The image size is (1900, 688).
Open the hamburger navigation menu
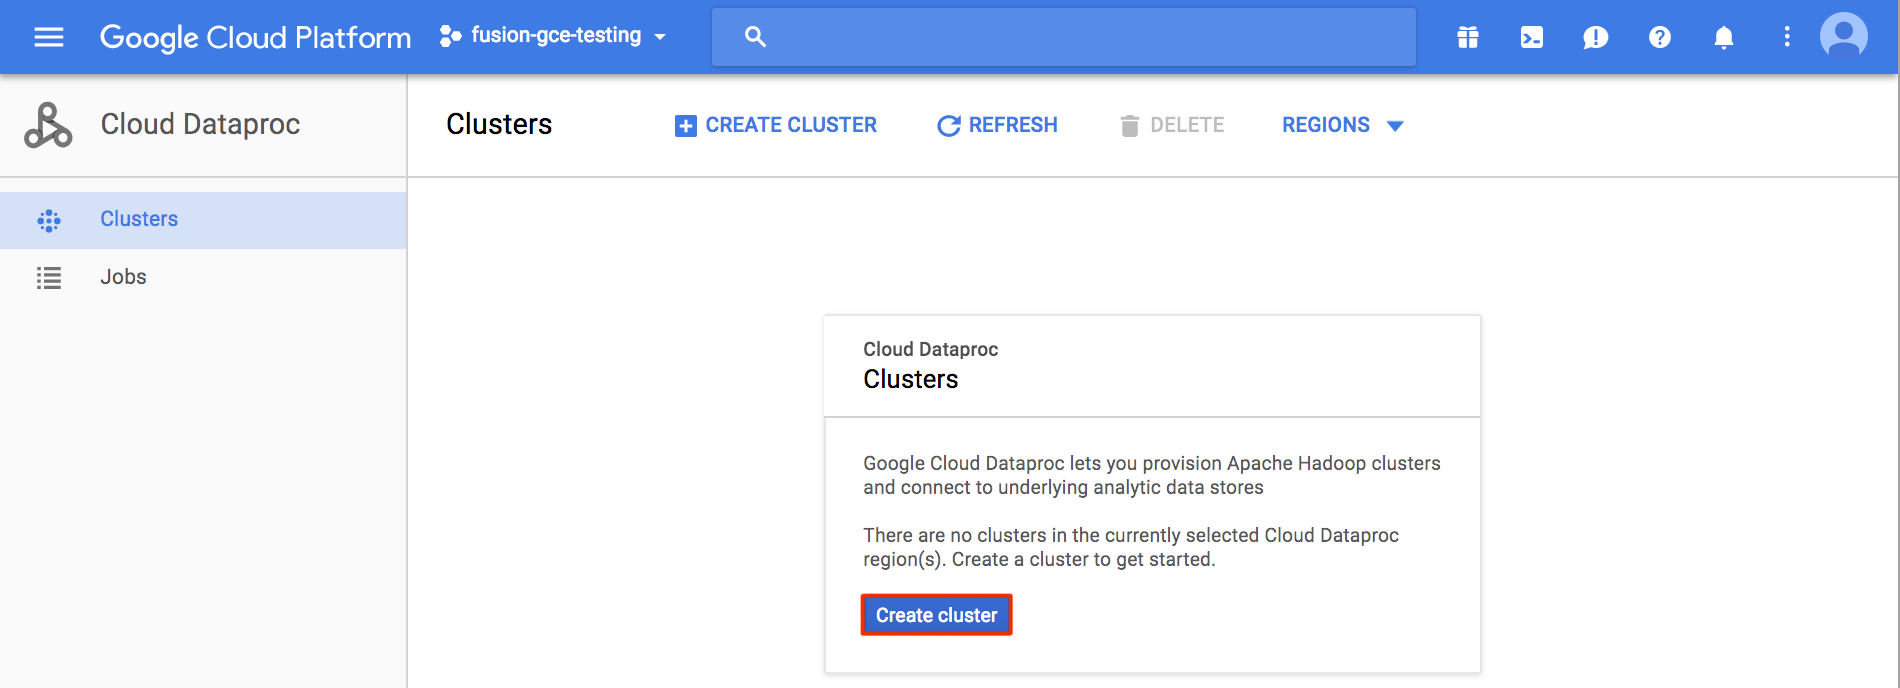click(x=49, y=37)
